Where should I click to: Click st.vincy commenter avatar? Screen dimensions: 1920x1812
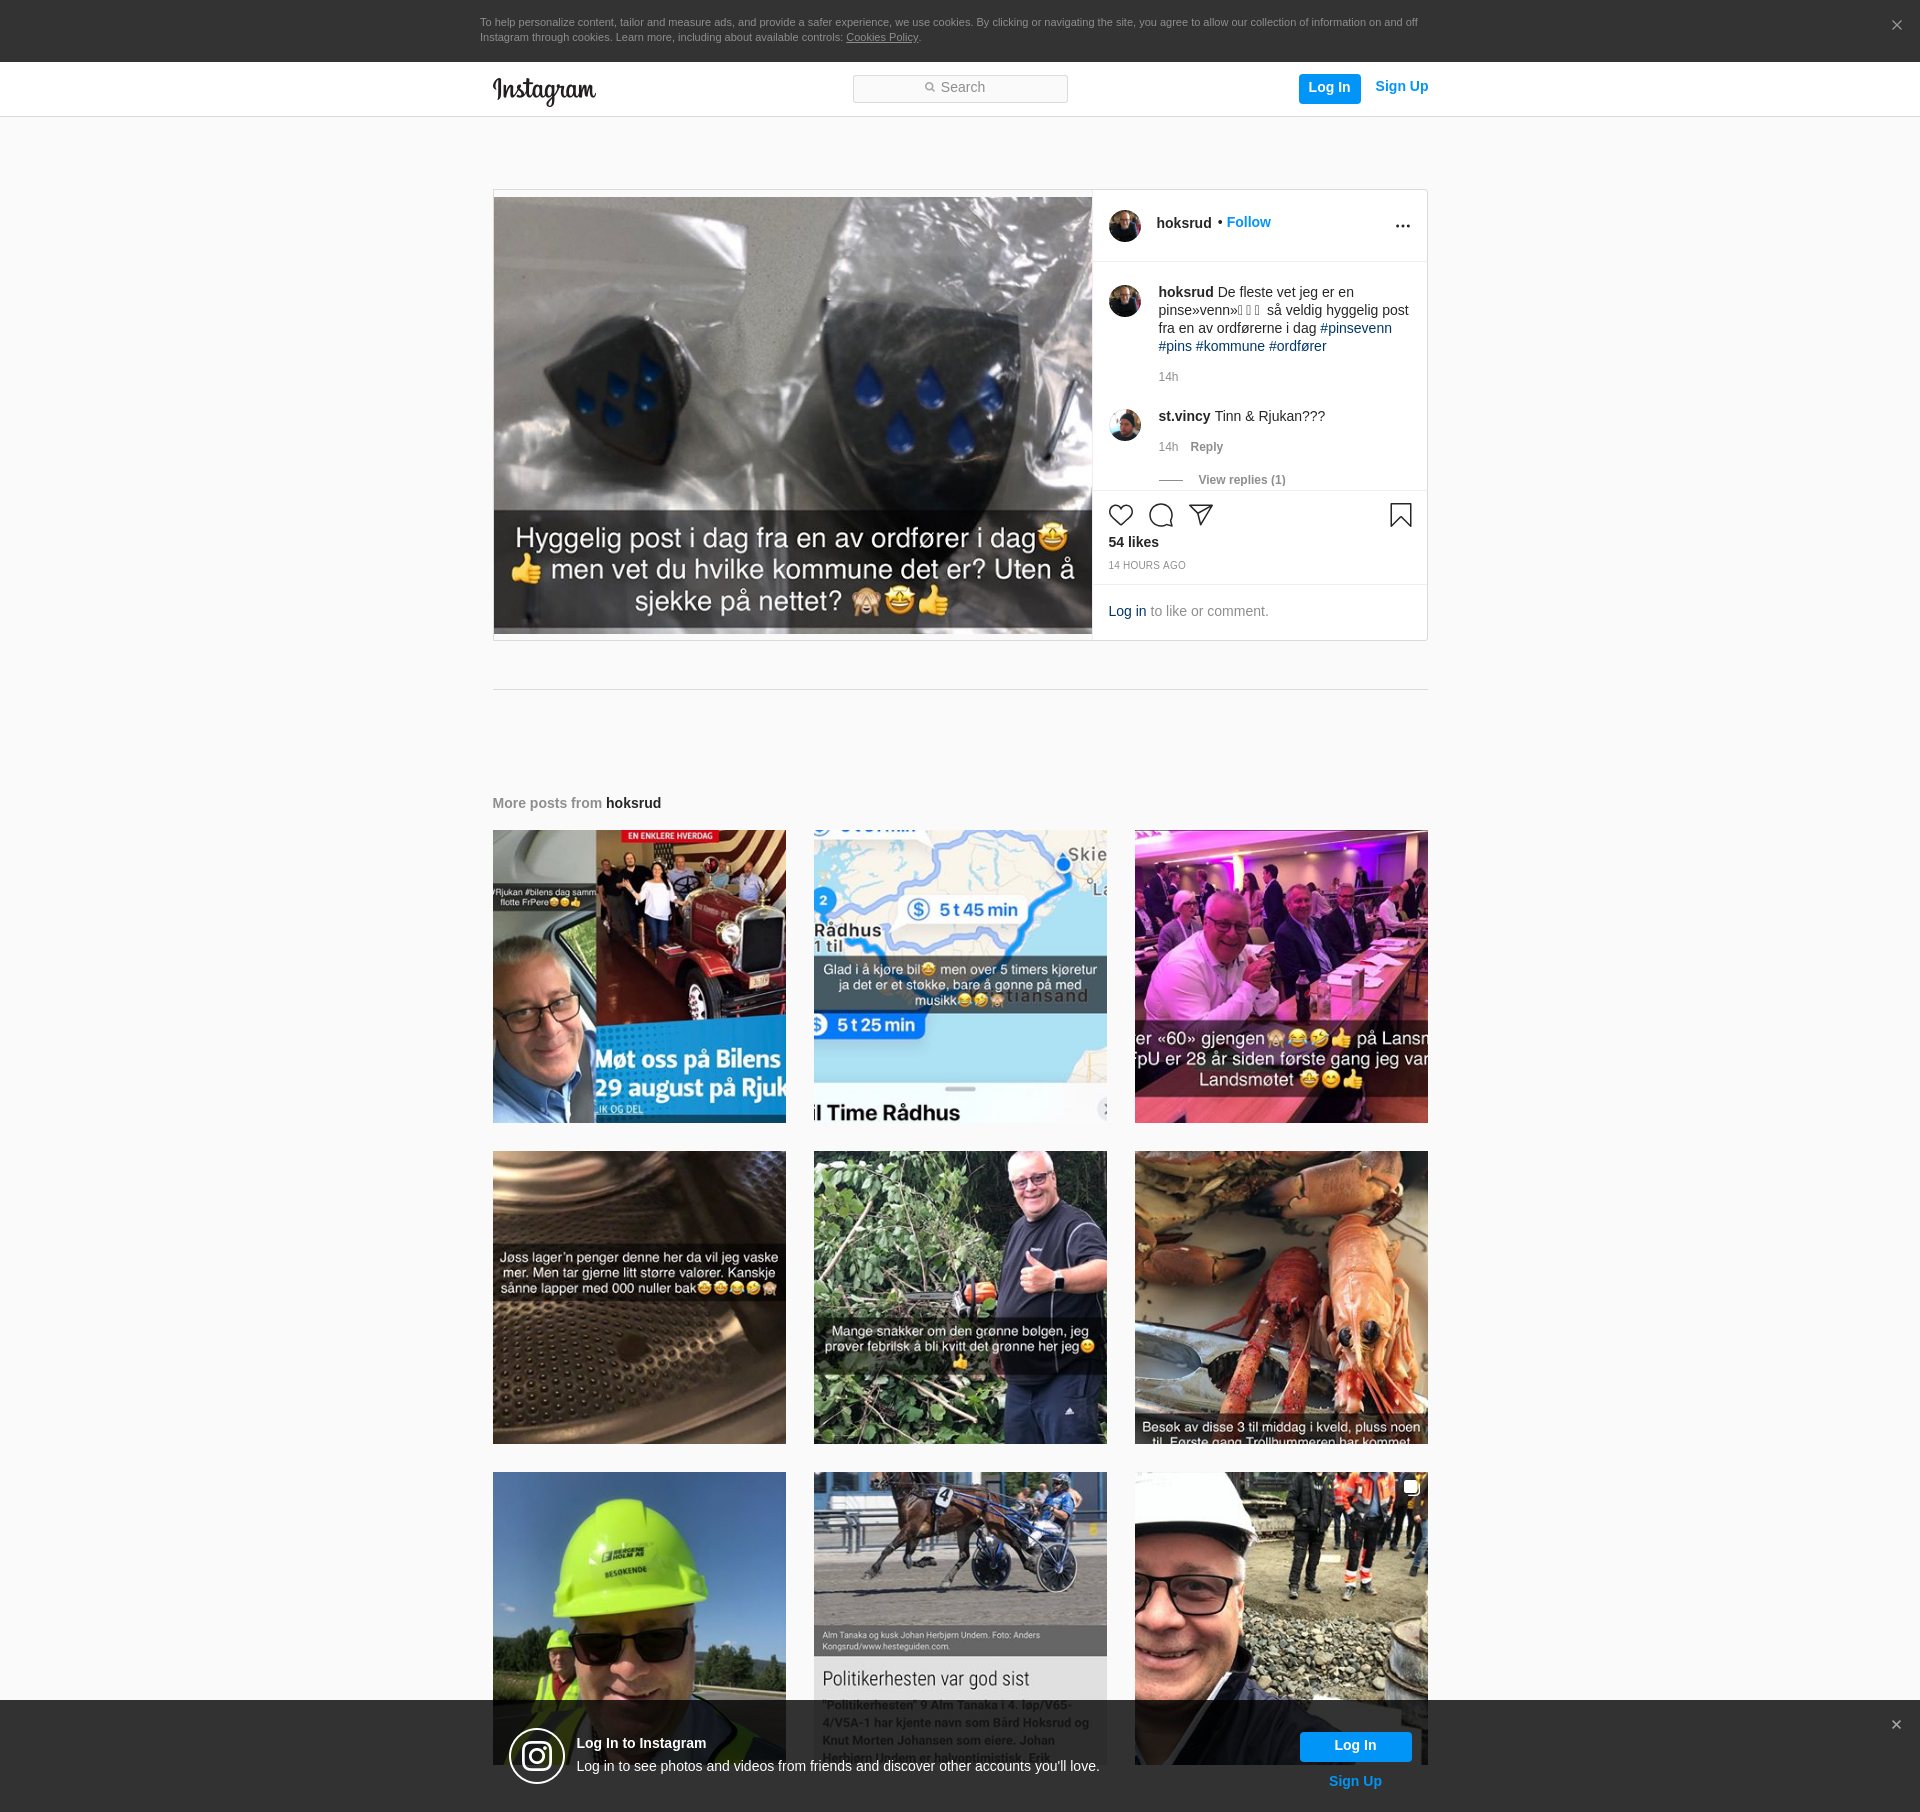pos(1125,425)
